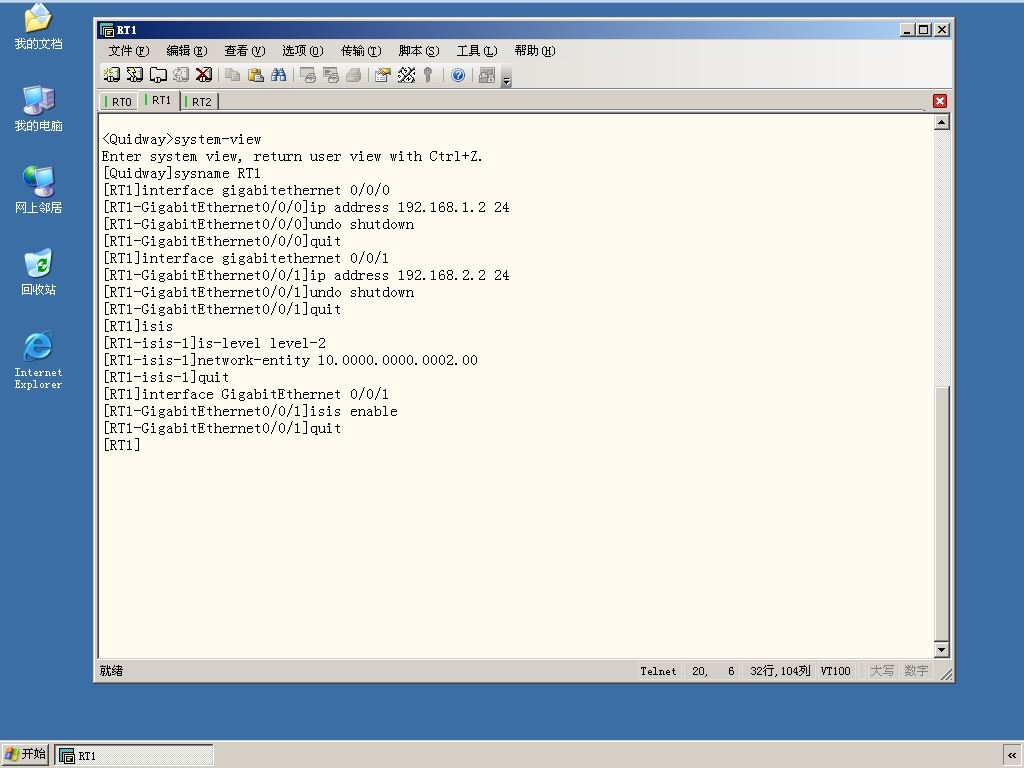Click the Paste clipboard icon

pyautogui.click(x=255, y=75)
